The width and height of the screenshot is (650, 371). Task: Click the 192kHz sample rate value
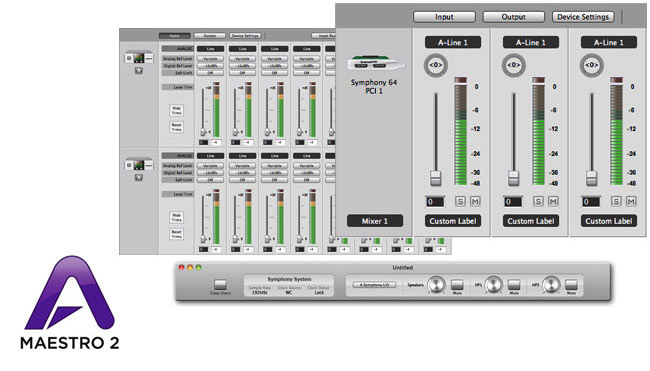coord(260,293)
